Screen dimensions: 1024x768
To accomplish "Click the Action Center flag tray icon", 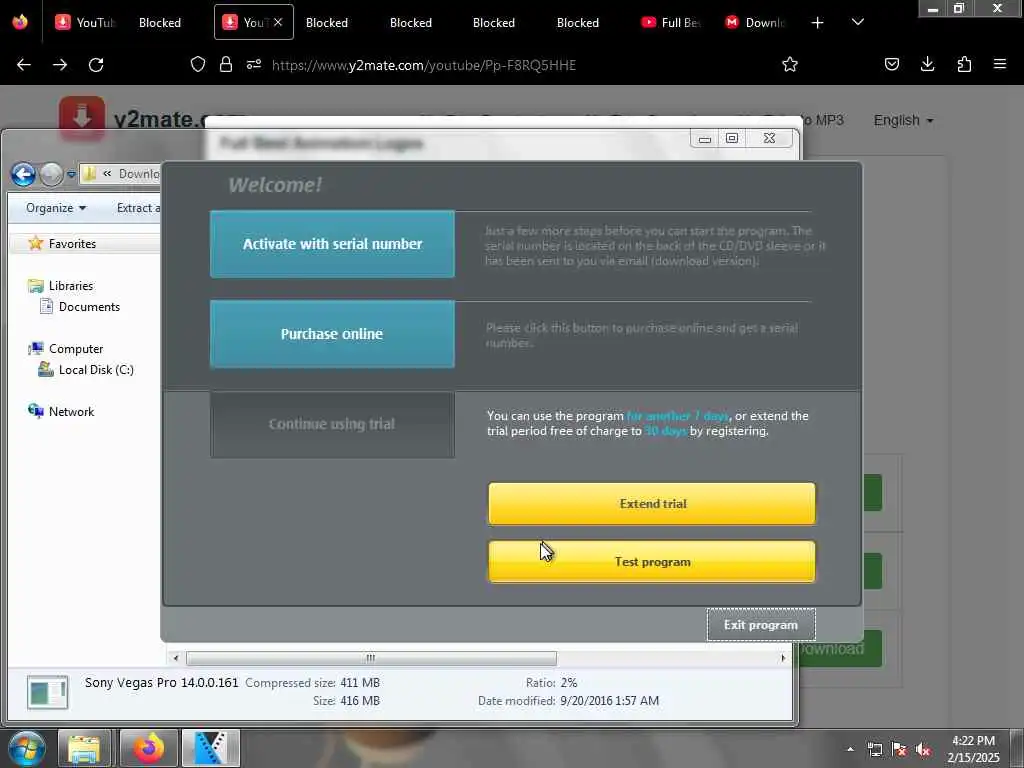I will point(899,750).
